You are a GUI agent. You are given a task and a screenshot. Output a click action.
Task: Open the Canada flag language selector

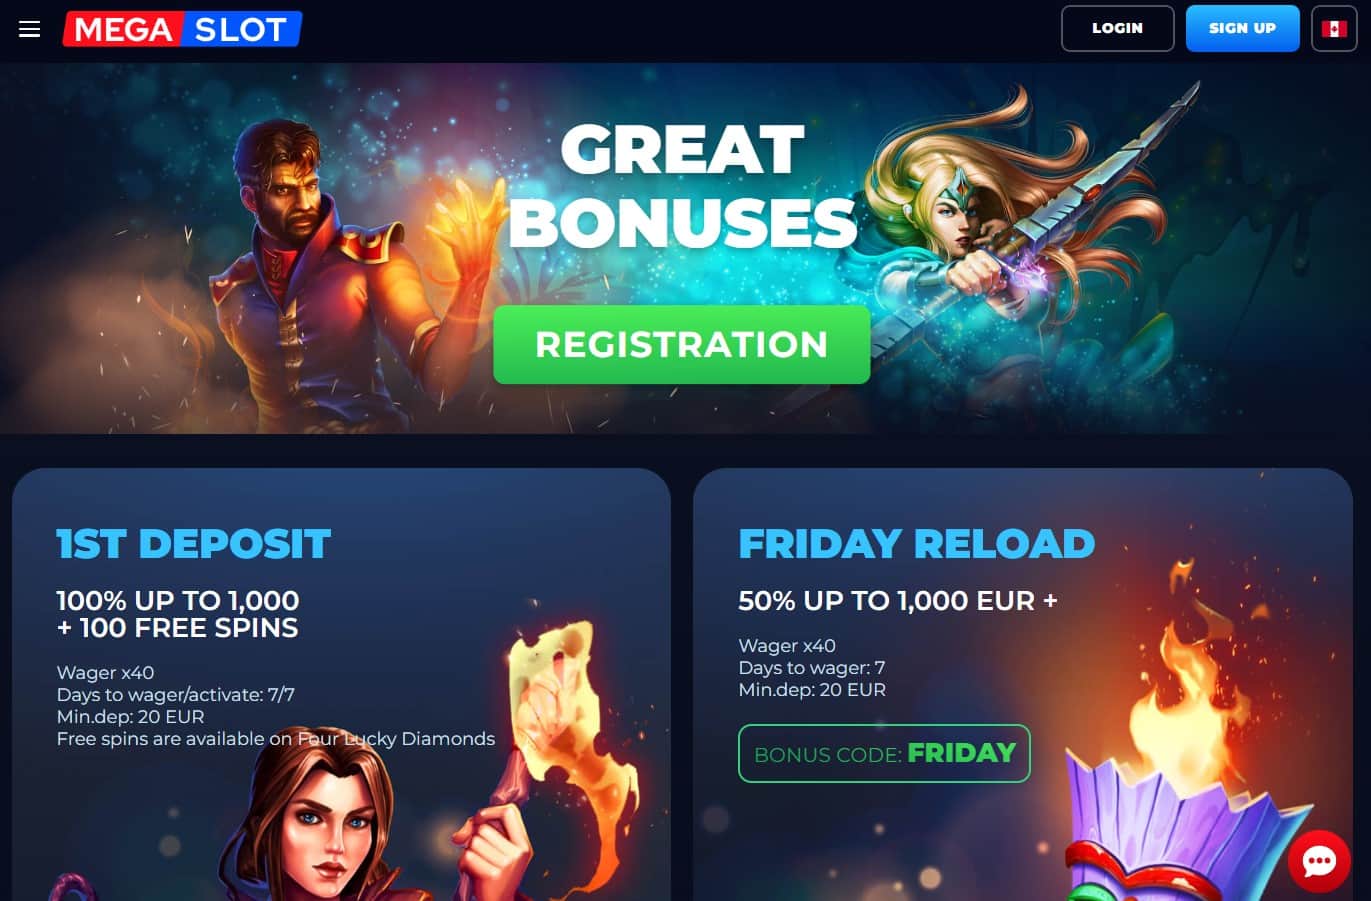[1334, 29]
